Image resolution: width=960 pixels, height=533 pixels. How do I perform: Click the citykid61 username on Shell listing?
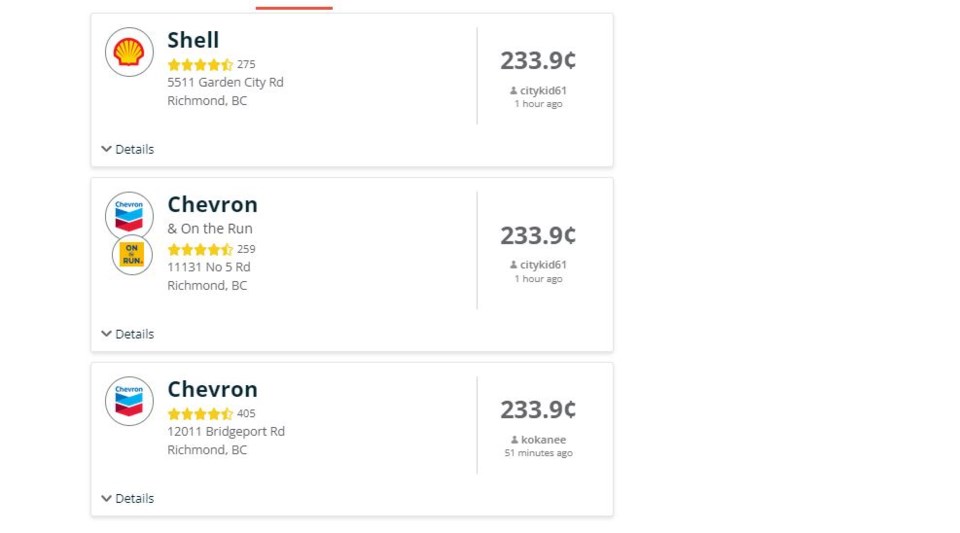coord(543,91)
